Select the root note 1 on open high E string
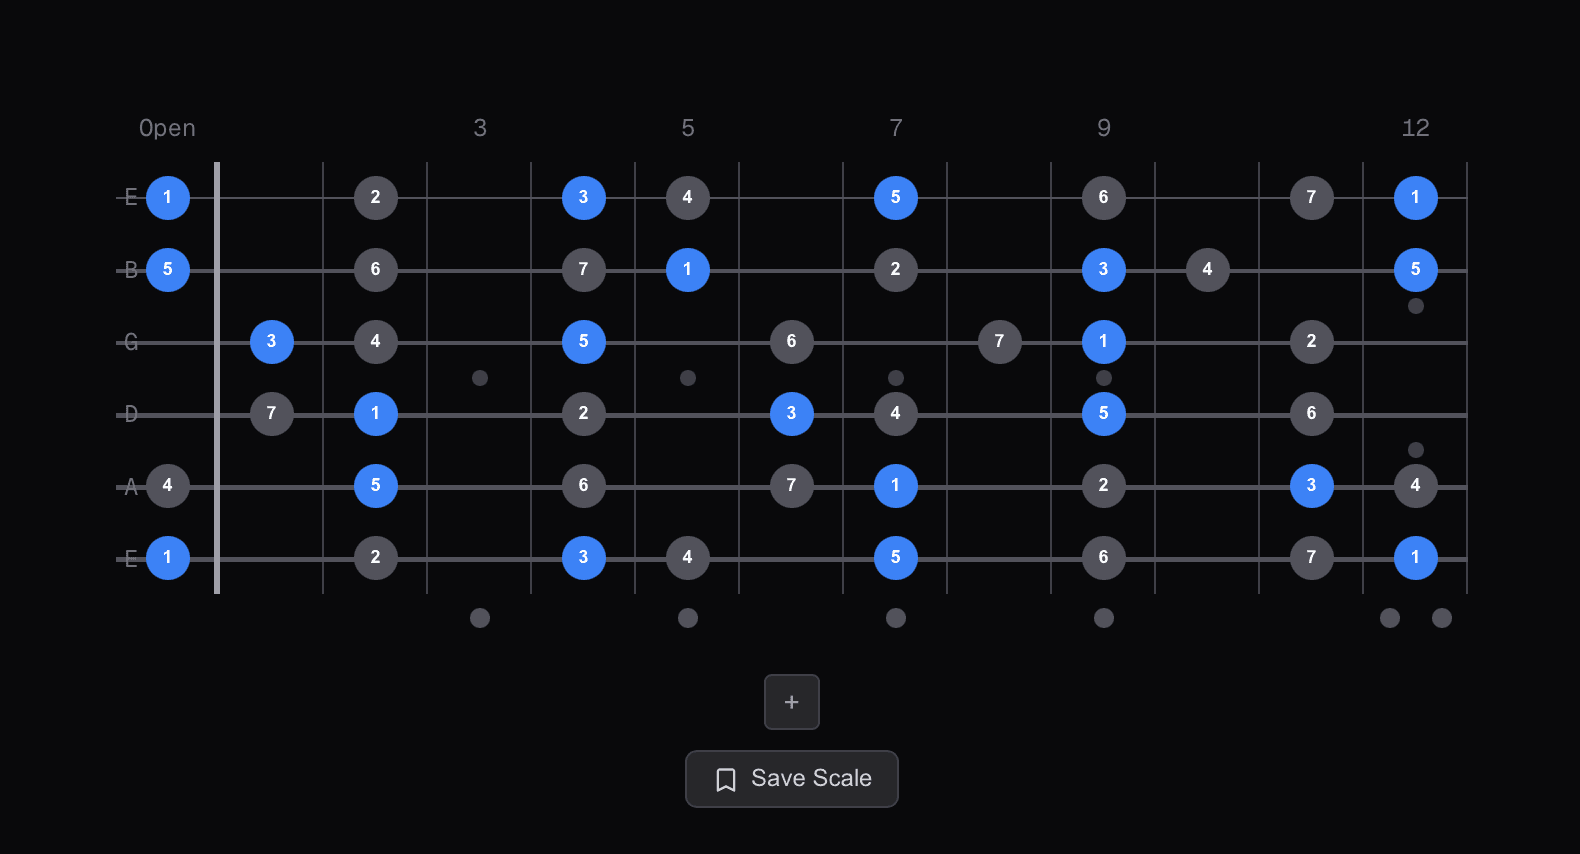1580x854 pixels. tap(168, 197)
